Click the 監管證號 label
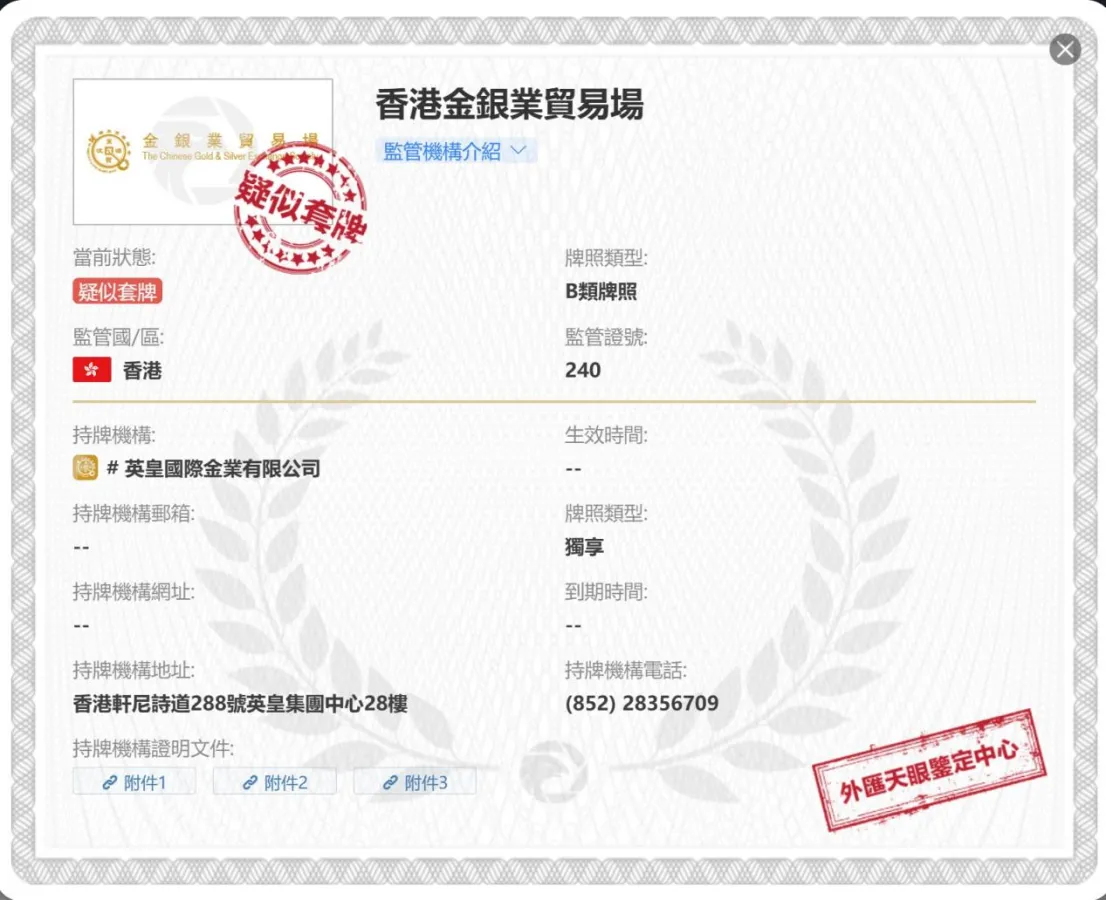 click(x=606, y=337)
